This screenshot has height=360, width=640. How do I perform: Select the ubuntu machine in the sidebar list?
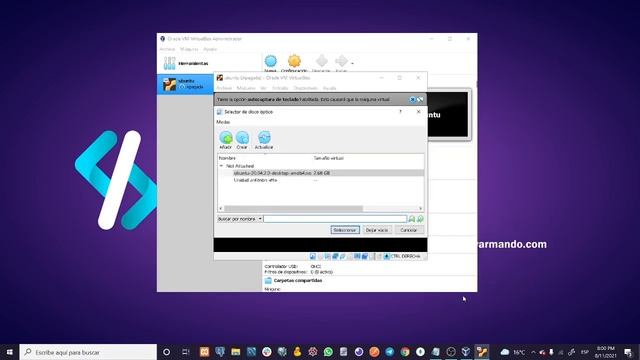(186, 84)
